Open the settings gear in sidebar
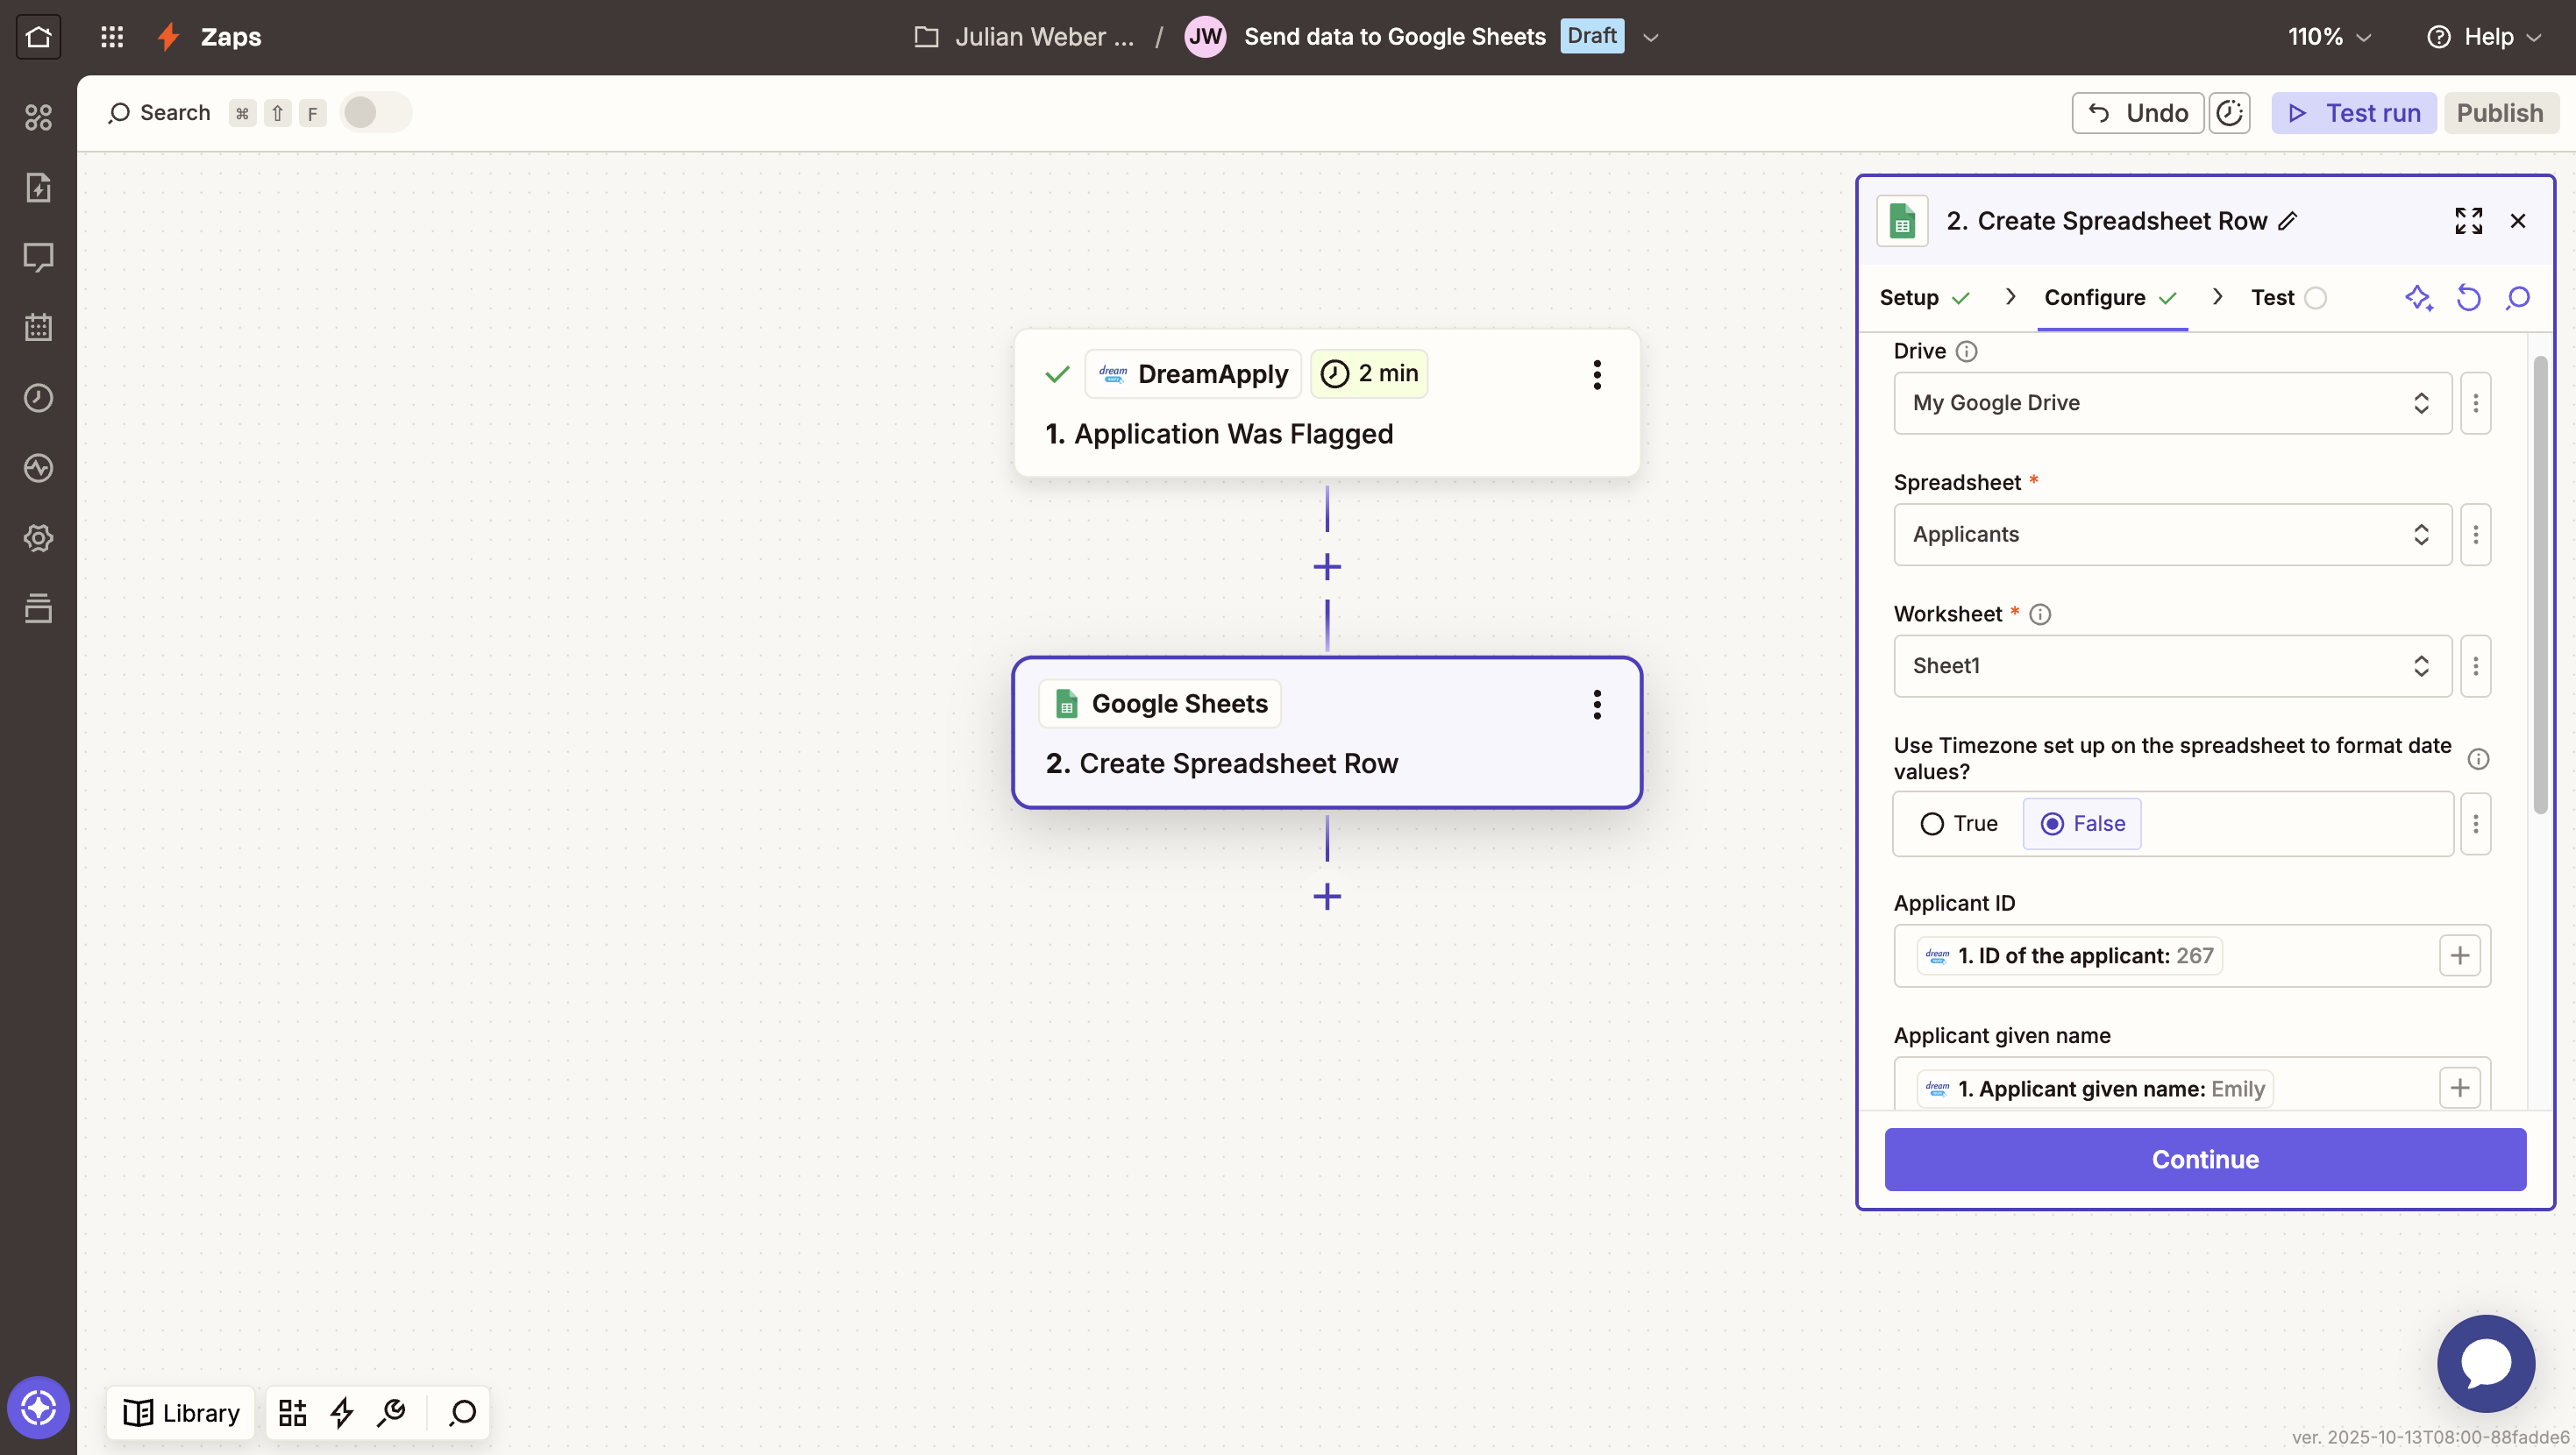 coord(38,538)
